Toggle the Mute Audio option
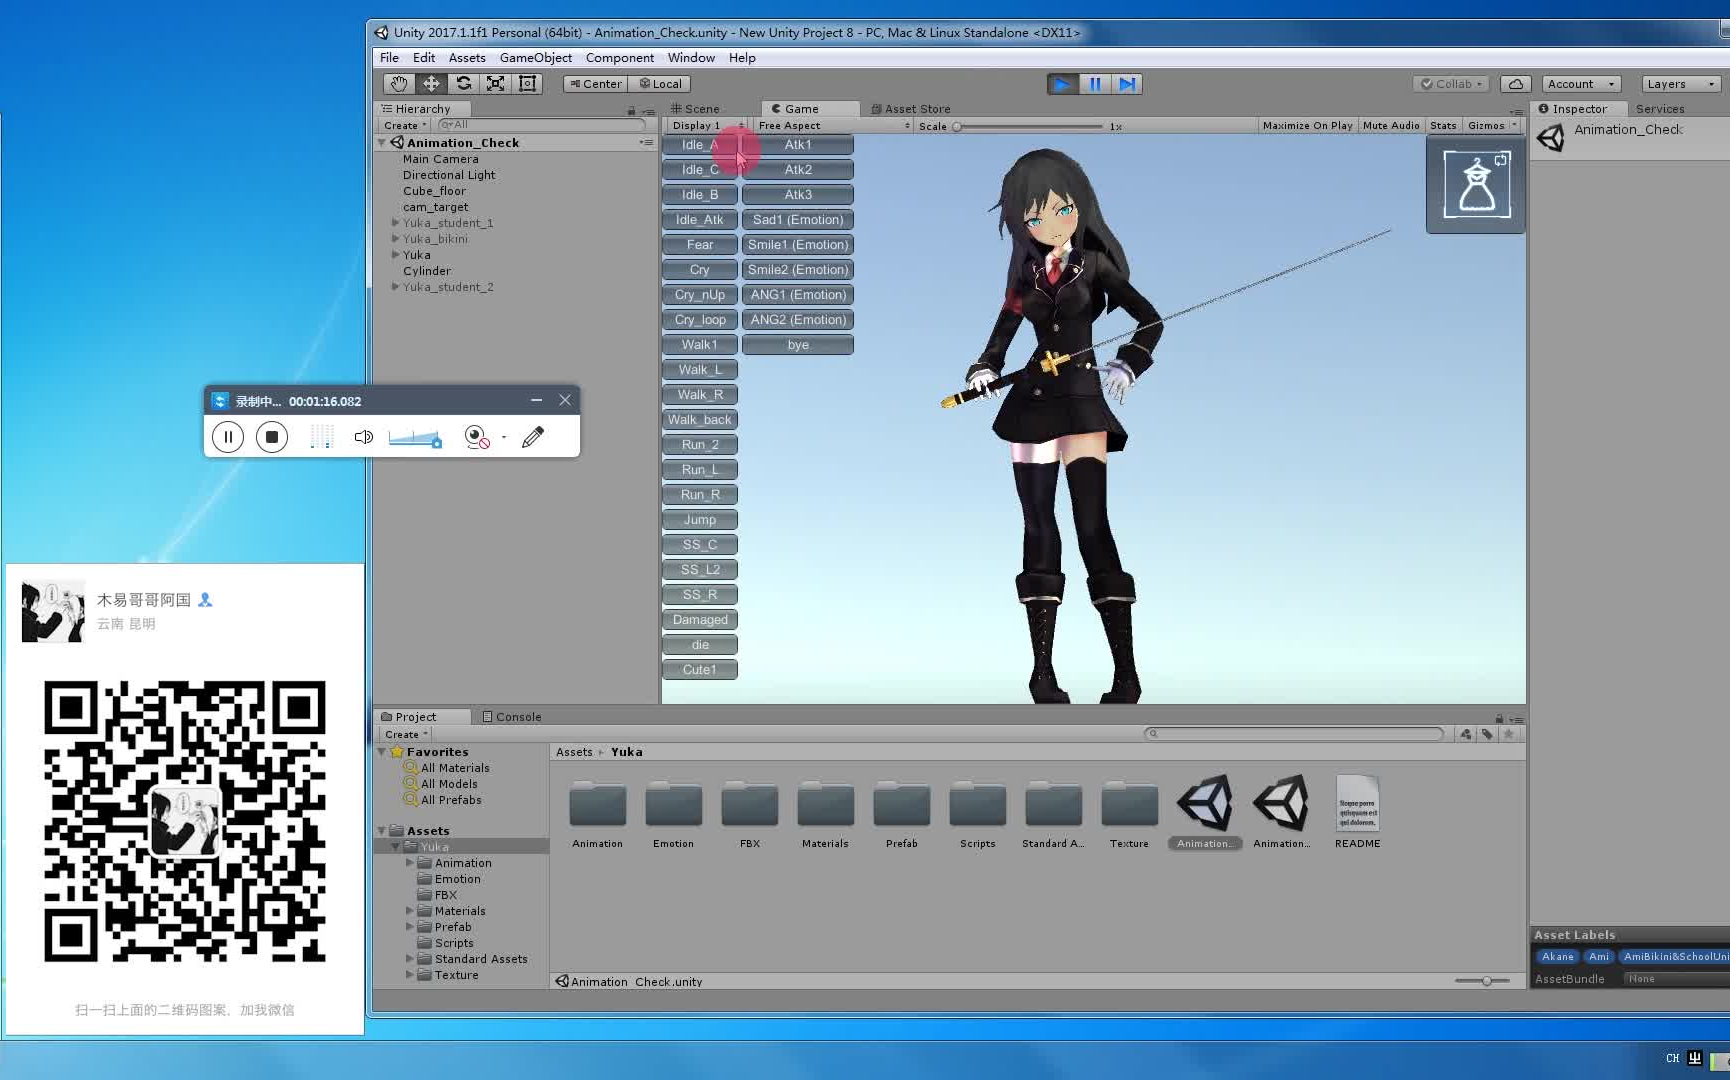1730x1080 pixels. click(x=1390, y=125)
